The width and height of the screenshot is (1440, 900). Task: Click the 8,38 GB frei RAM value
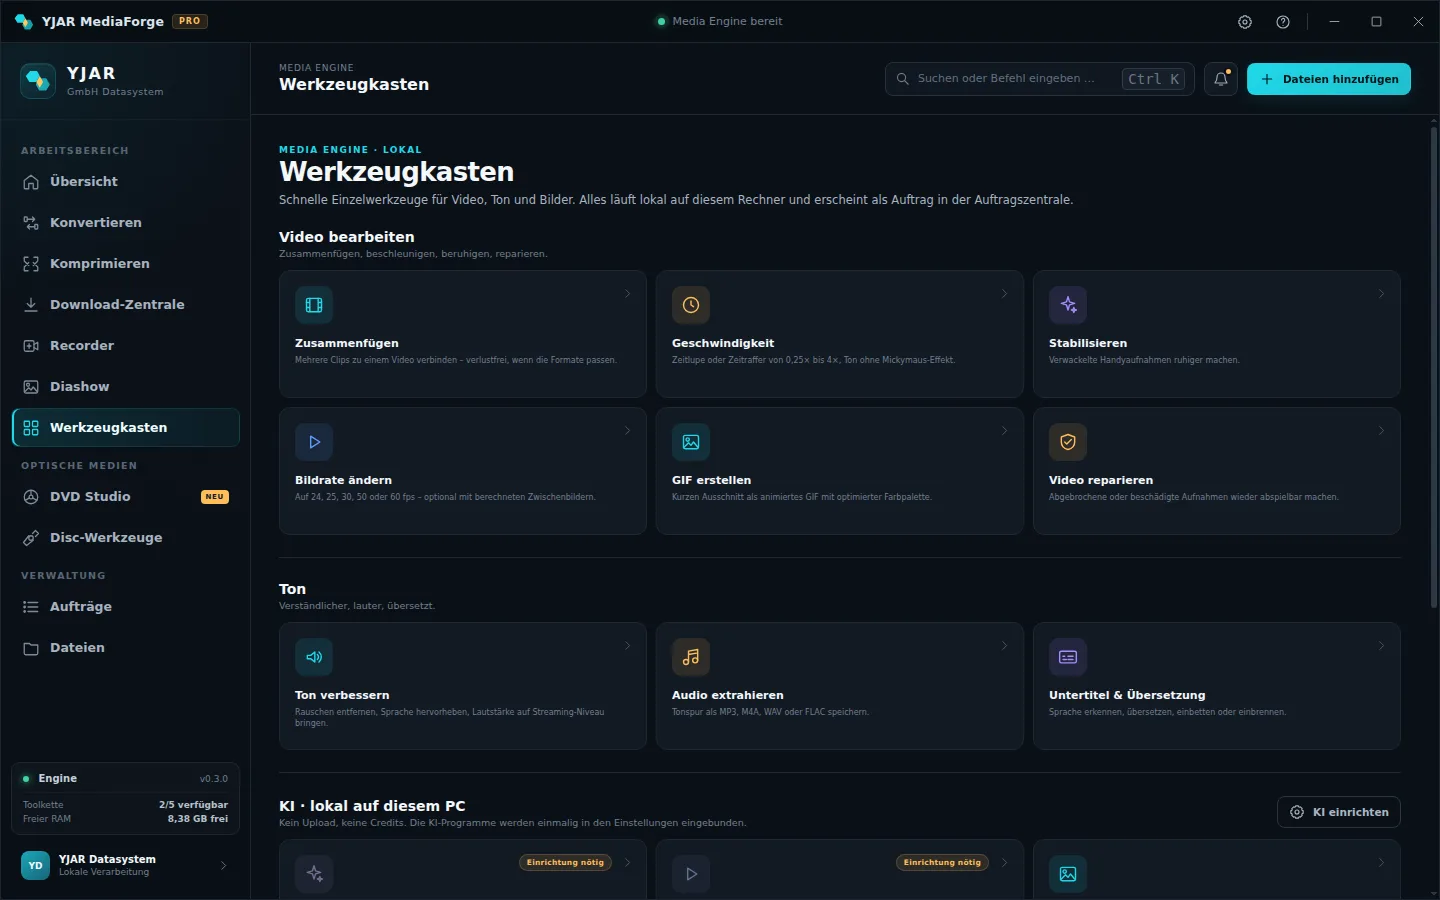(198, 819)
